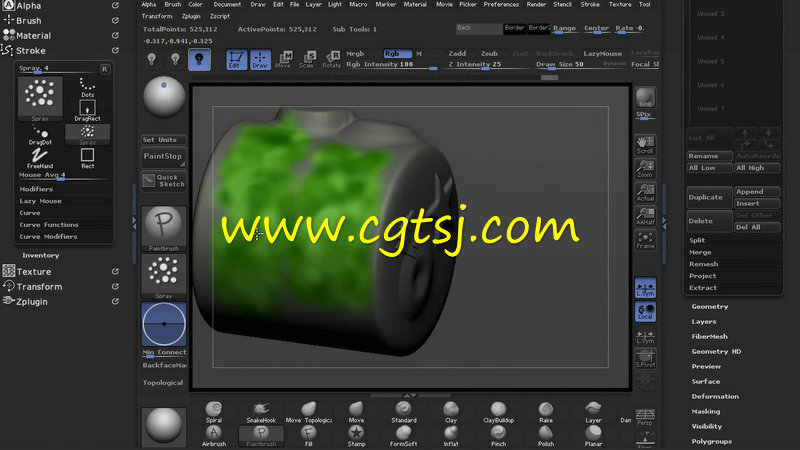Click the Duplicate subtool button
The height and width of the screenshot is (450, 800).
coord(710,197)
